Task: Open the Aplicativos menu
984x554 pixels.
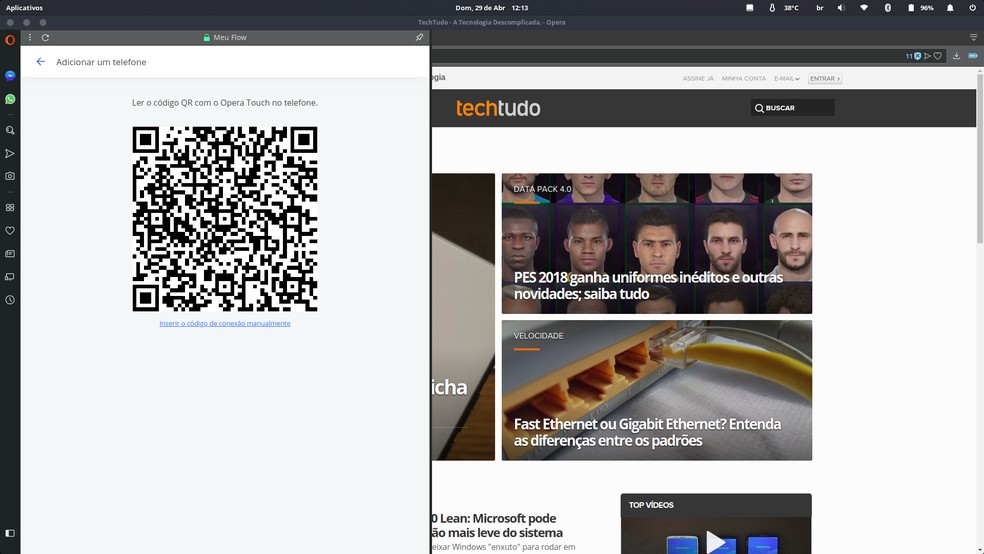Action: click(x=24, y=7)
